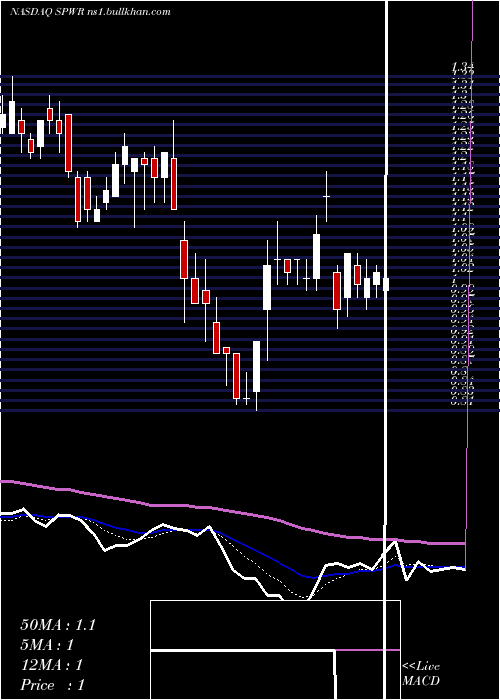Viewport: 500px width, 700px height.
Task: Click the Price : 1 readout
Action: pyautogui.click(x=53, y=685)
